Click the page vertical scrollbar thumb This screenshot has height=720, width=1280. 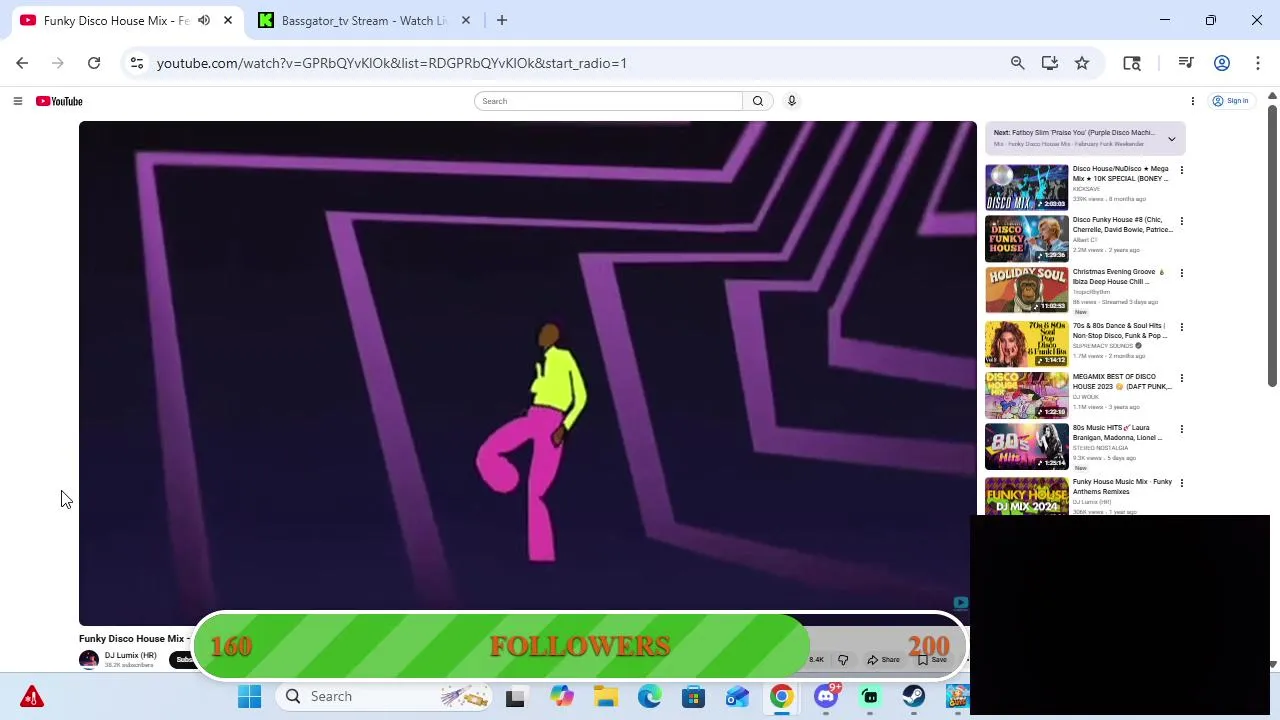pyautogui.click(x=1272, y=244)
